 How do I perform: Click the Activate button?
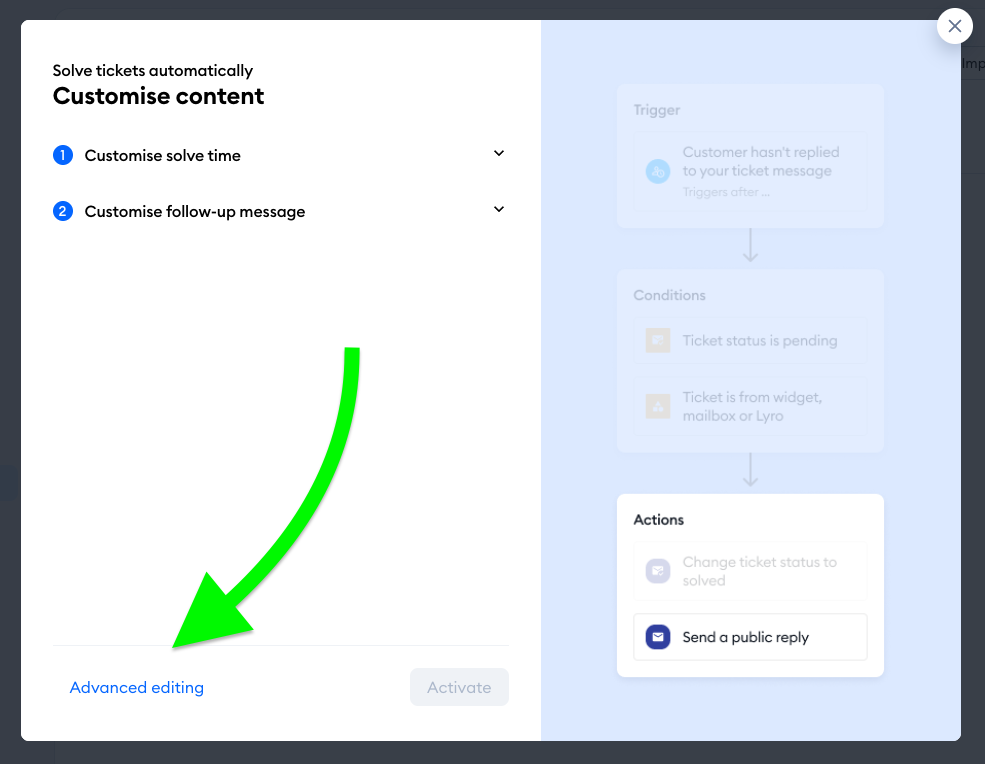[459, 687]
